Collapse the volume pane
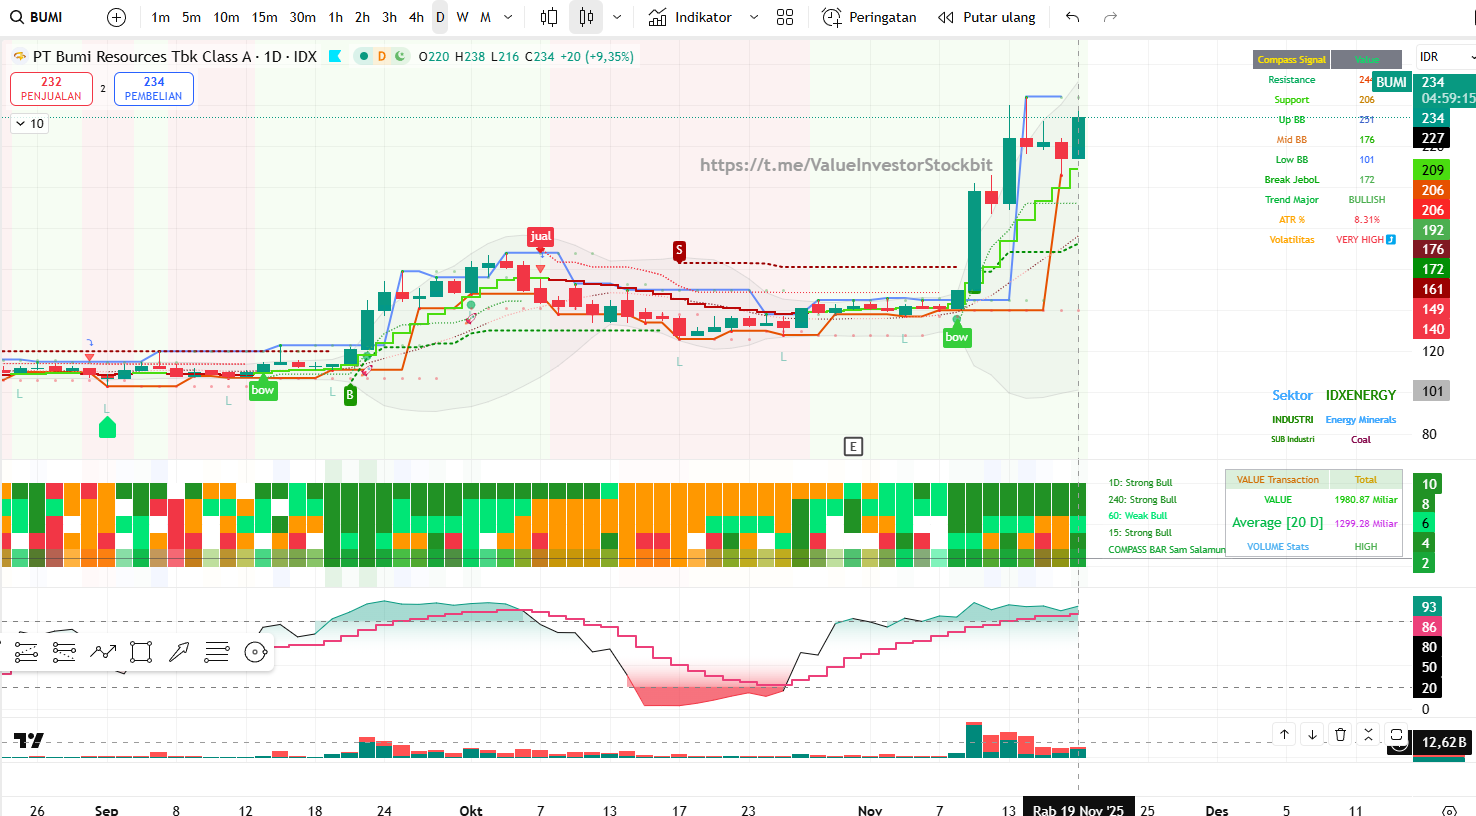 coord(1368,734)
